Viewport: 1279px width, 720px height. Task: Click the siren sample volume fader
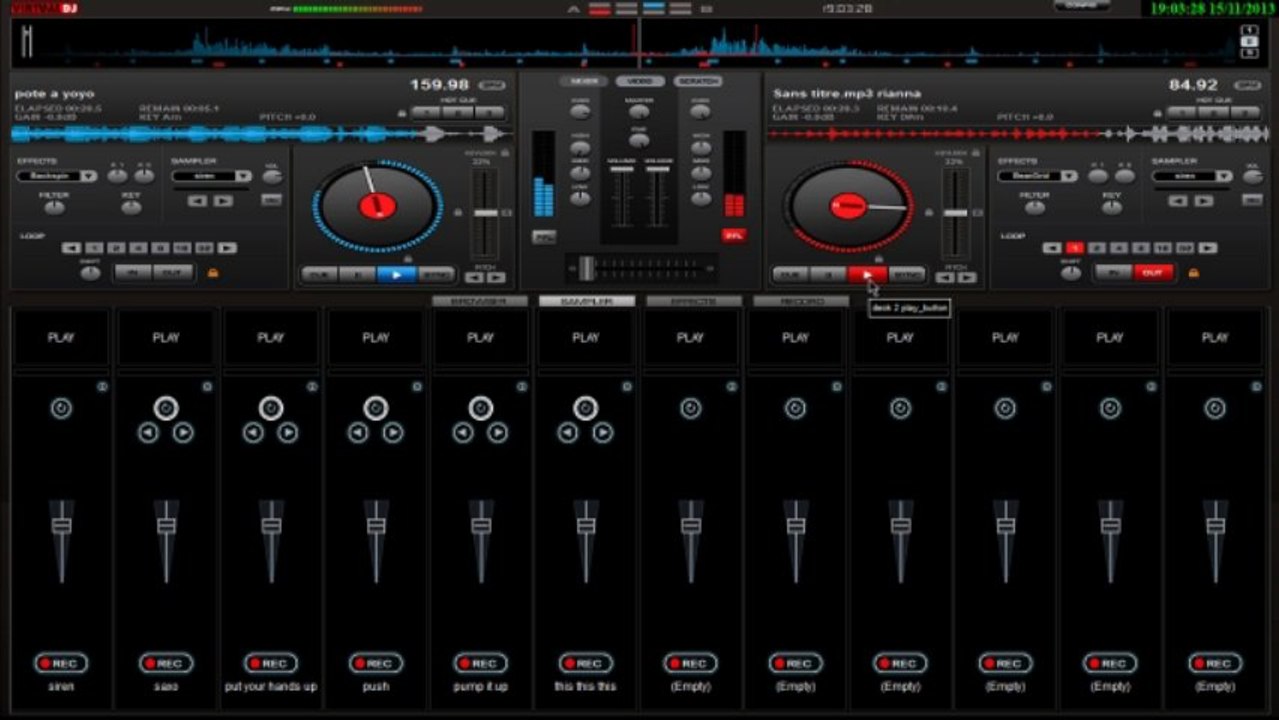61,525
